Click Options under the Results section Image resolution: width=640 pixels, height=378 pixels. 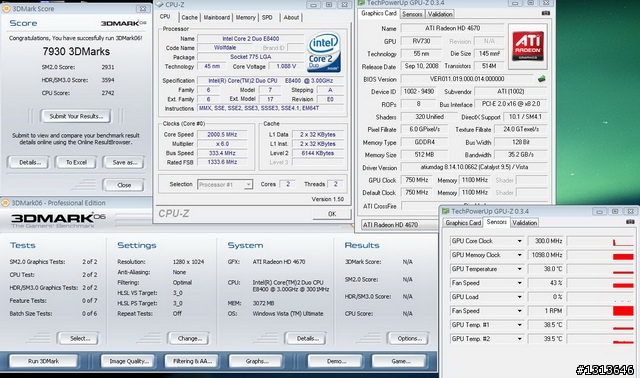coord(409,338)
